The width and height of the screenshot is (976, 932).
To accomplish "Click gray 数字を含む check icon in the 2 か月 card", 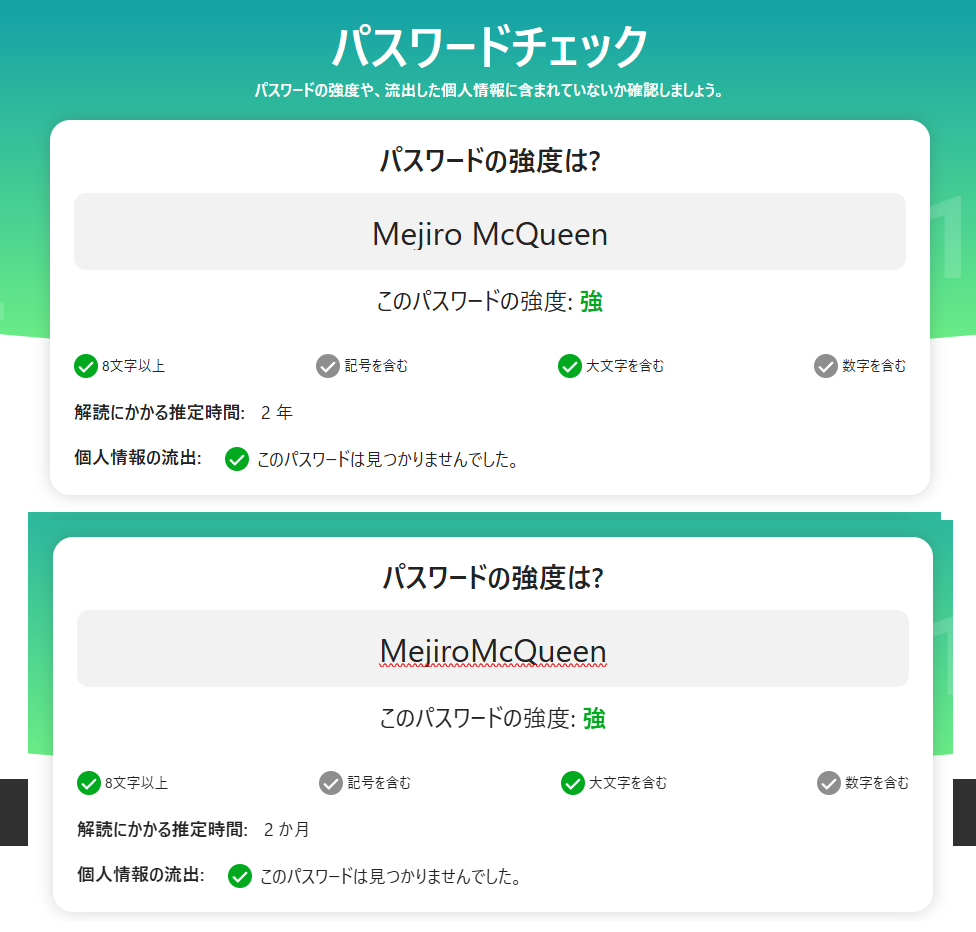I will coord(829,783).
